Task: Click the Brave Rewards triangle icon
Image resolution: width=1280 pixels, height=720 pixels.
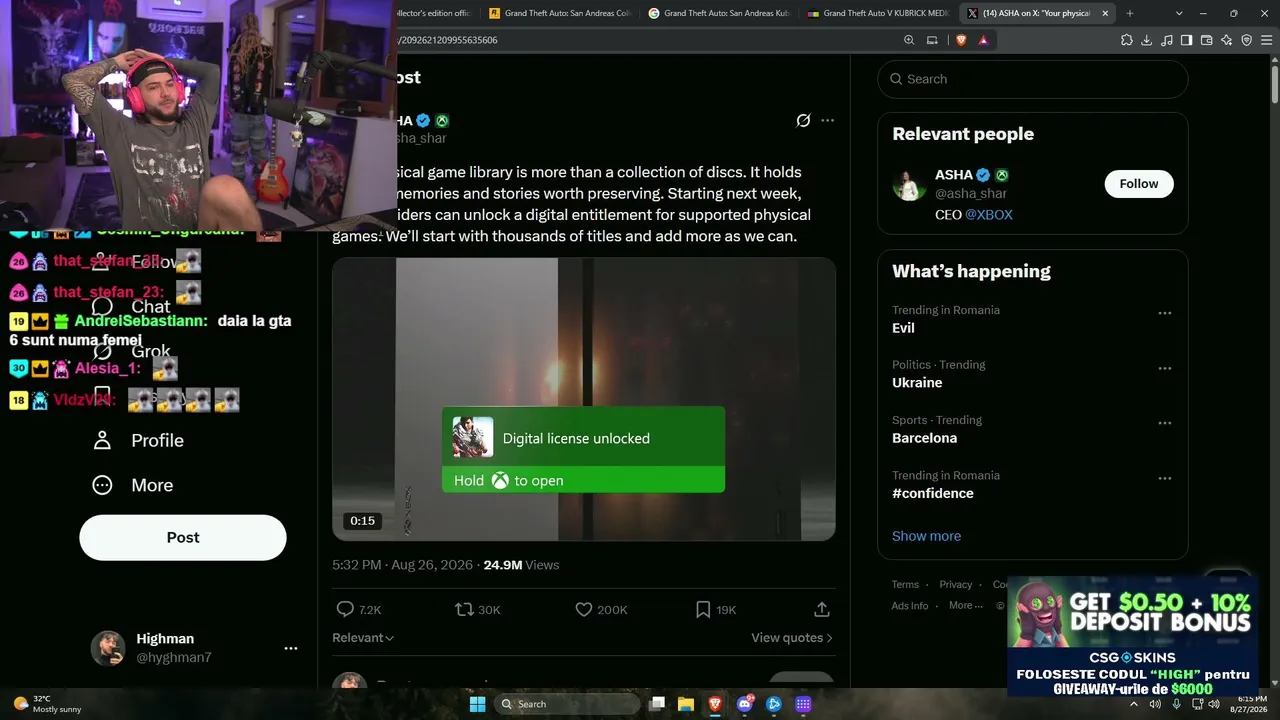Action: click(x=984, y=40)
